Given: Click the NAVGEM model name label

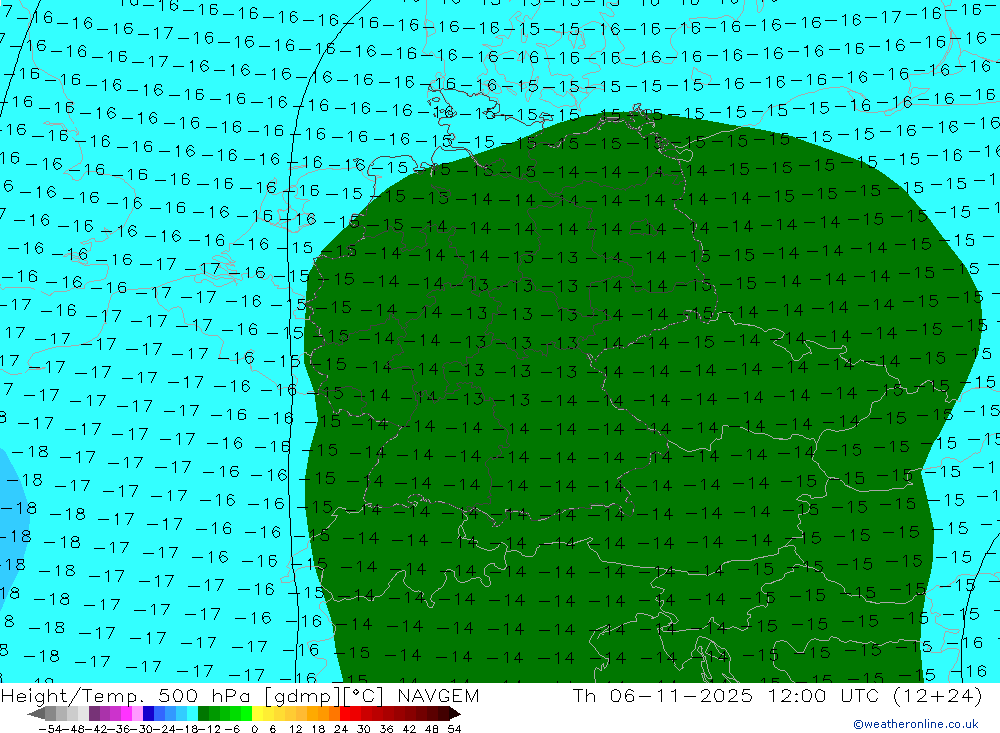Looking at the screenshot, I should (x=438, y=695).
